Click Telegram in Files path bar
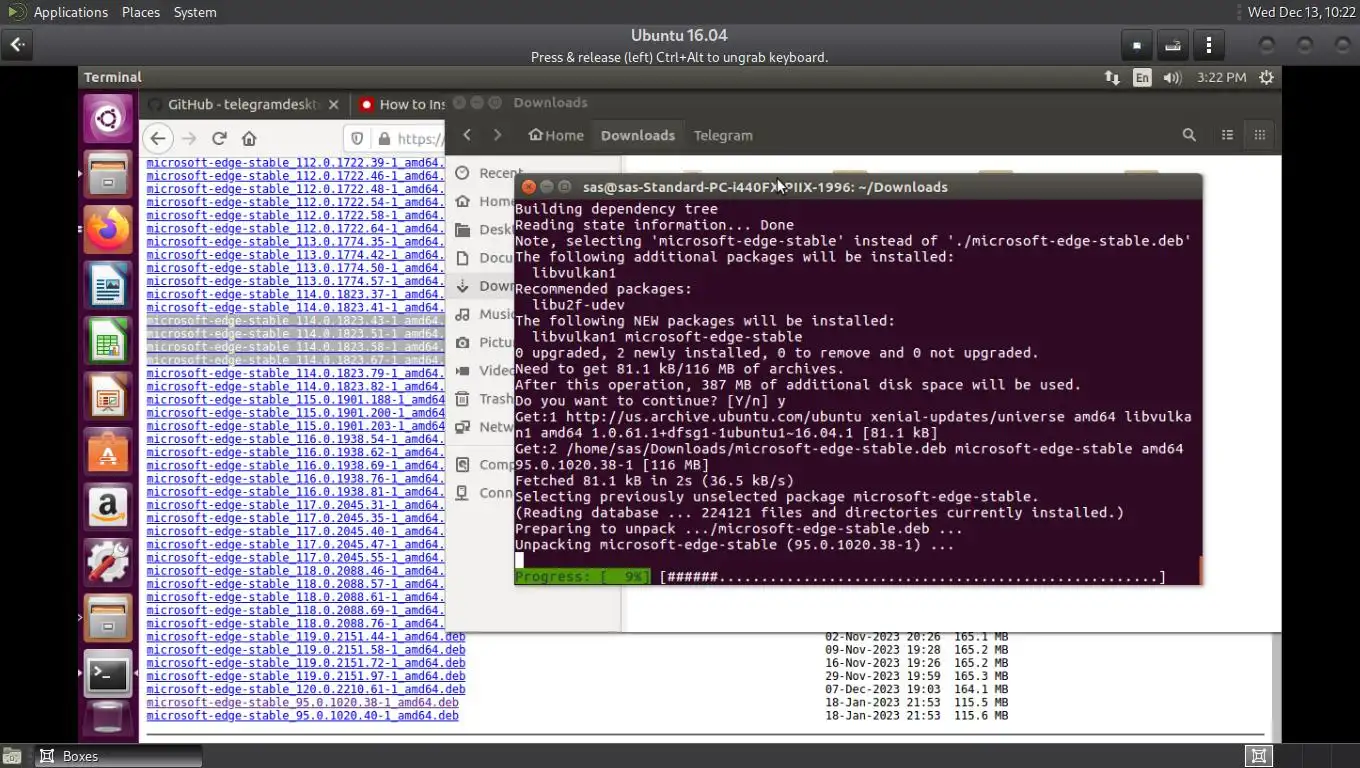This screenshot has width=1360, height=768. click(x=723, y=135)
